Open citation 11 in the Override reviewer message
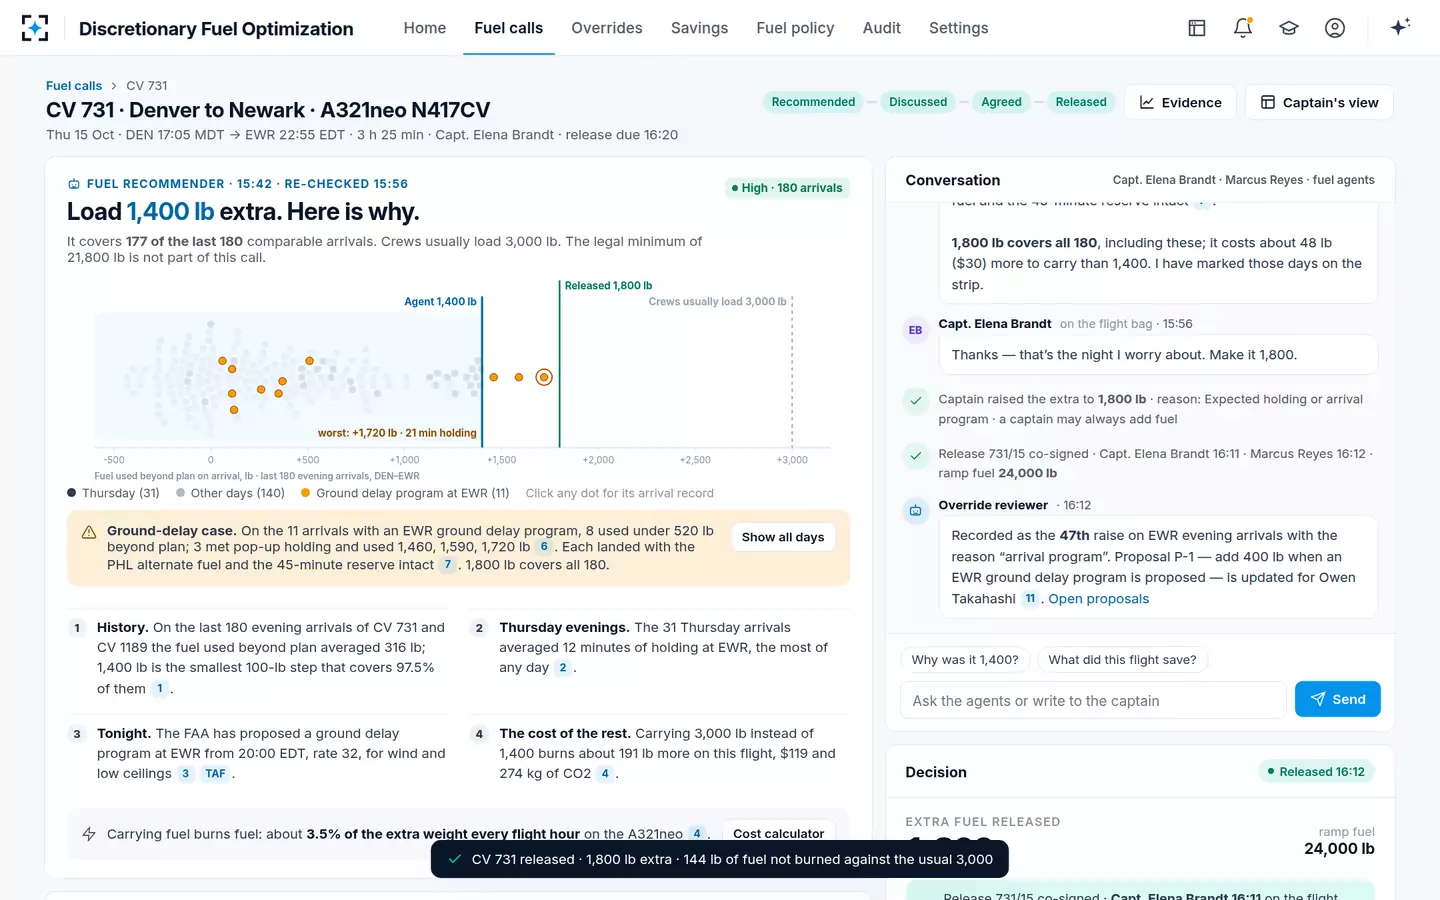Image resolution: width=1440 pixels, height=900 pixels. tap(1030, 599)
